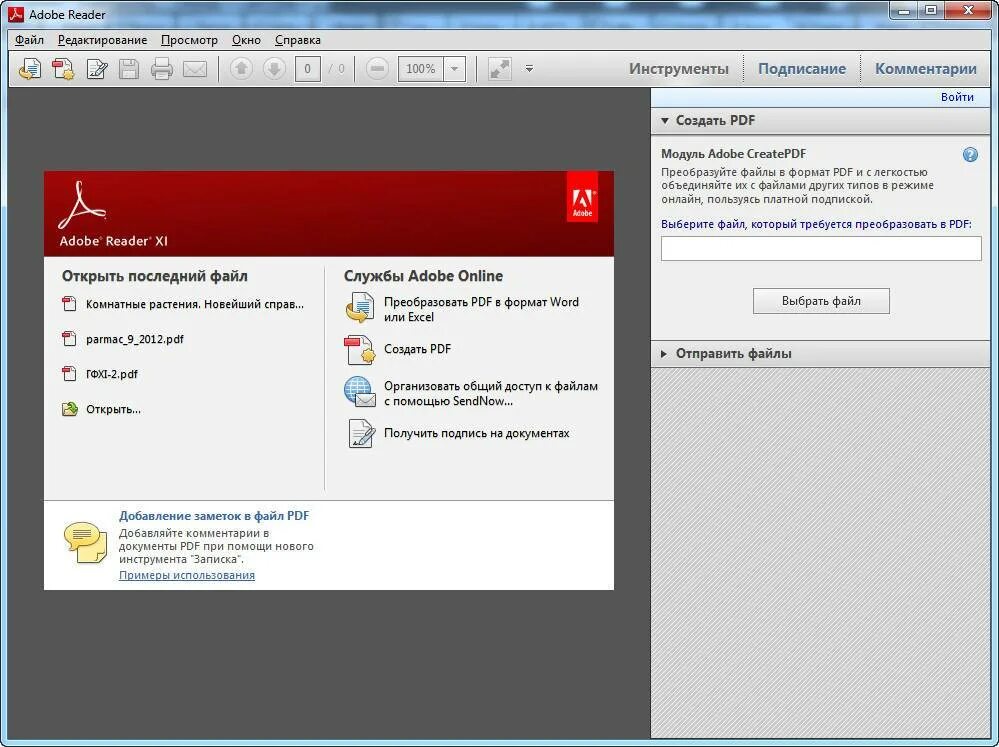Click the Выбрать файл button

(x=821, y=301)
